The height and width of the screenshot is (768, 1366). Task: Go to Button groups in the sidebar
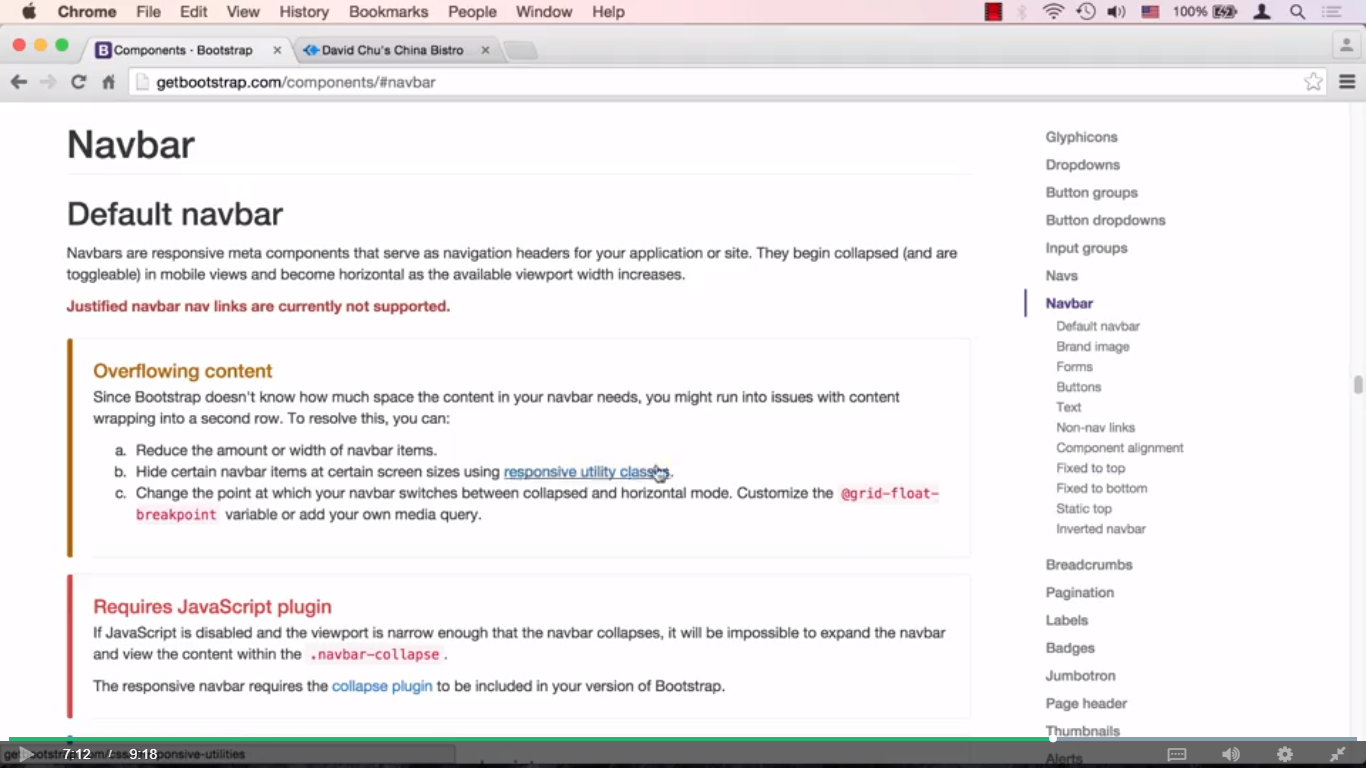(x=1092, y=193)
